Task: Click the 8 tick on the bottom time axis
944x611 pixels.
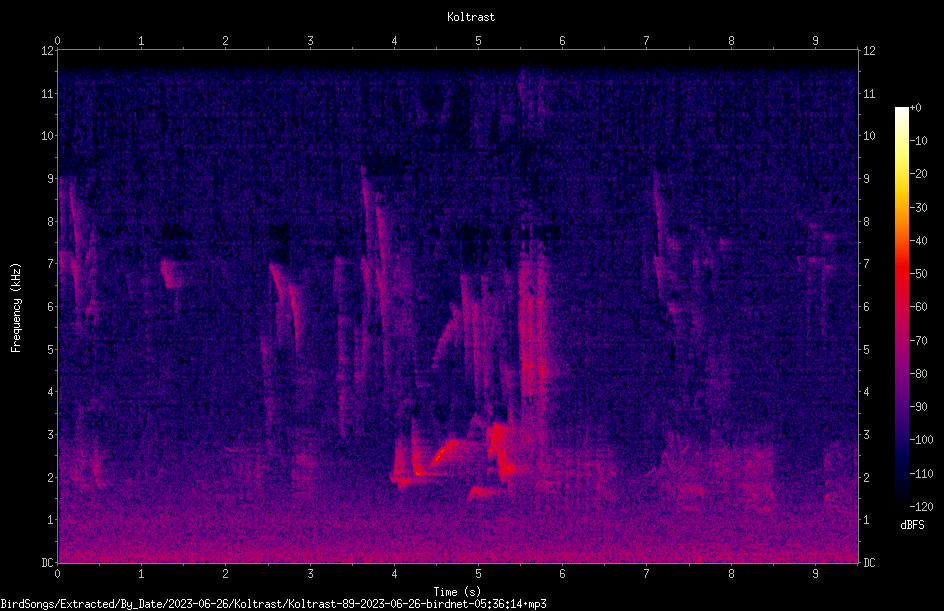Action: [731, 574]
